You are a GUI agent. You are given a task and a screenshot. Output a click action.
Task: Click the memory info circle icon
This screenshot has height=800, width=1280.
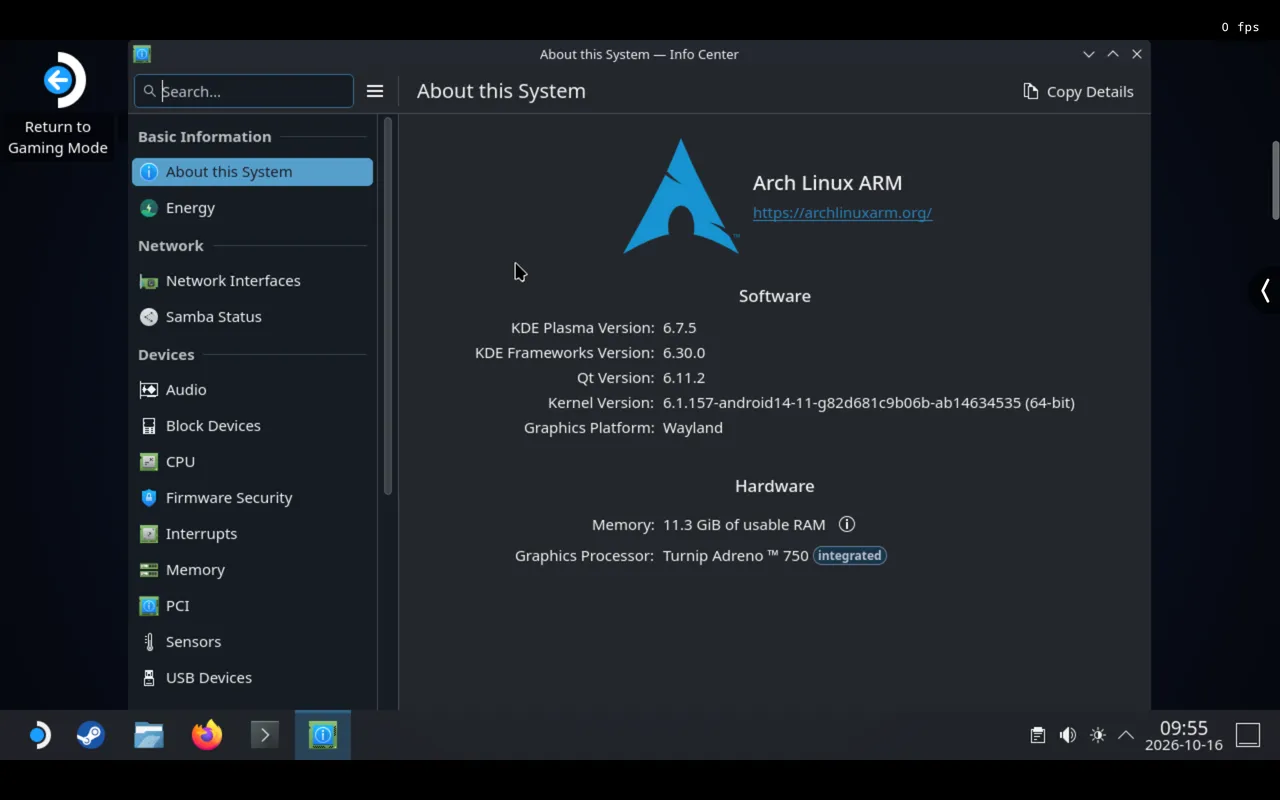[847, 524]
